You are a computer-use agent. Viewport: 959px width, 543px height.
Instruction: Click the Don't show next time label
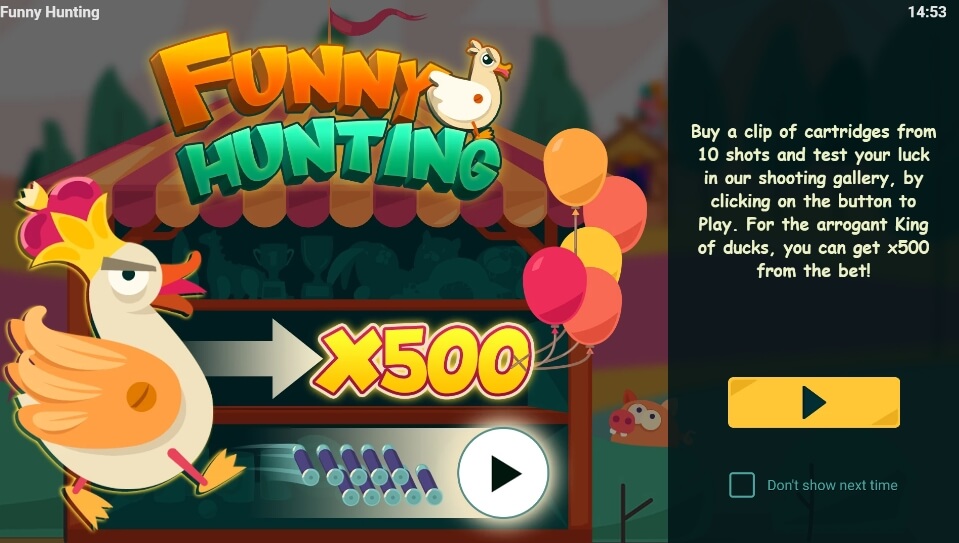[832, 486]
